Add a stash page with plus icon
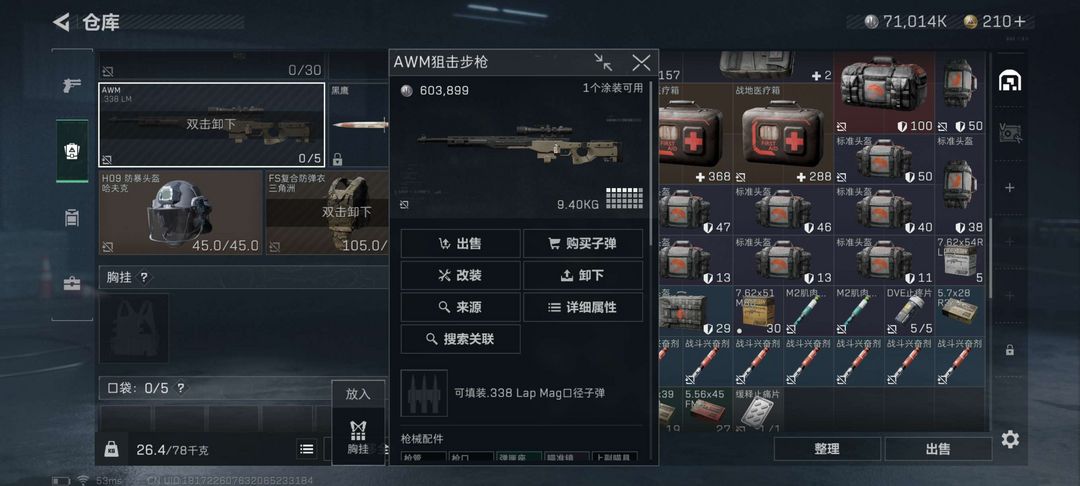 point(1010,187)
